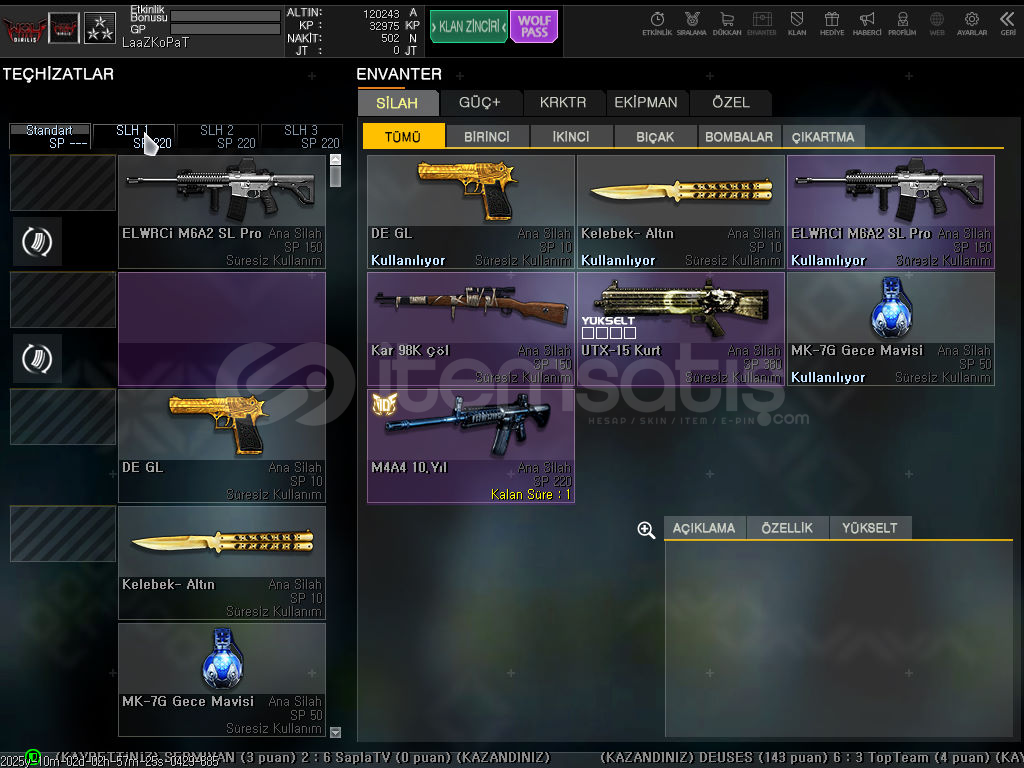Image resolution: width=1024 pixels, height=768 pixels.
Task: Click the magnifier zoom icon beside Açıklama
Action: pos(646,530)
